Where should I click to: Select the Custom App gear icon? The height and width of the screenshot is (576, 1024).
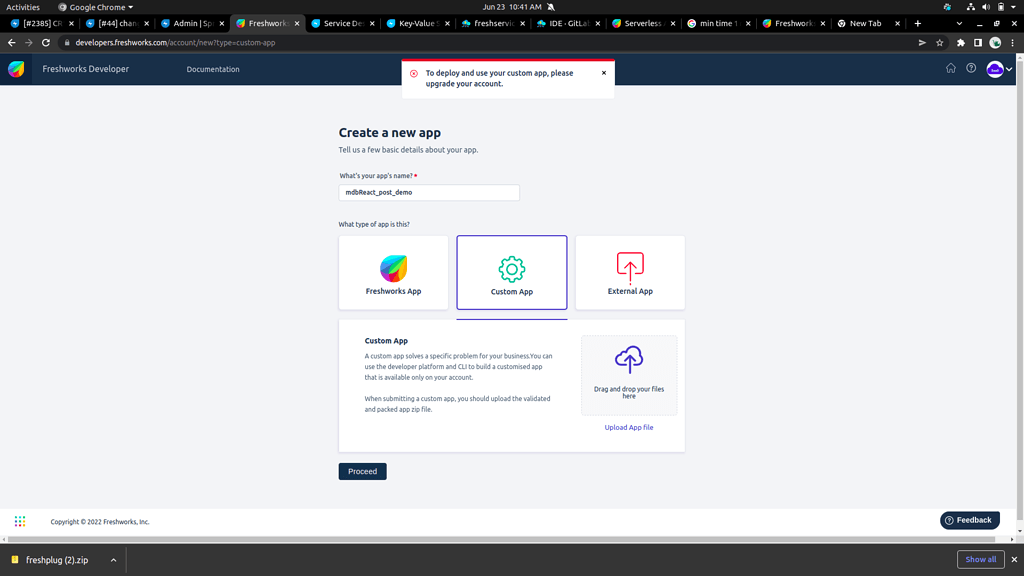[x=511, y=266]
